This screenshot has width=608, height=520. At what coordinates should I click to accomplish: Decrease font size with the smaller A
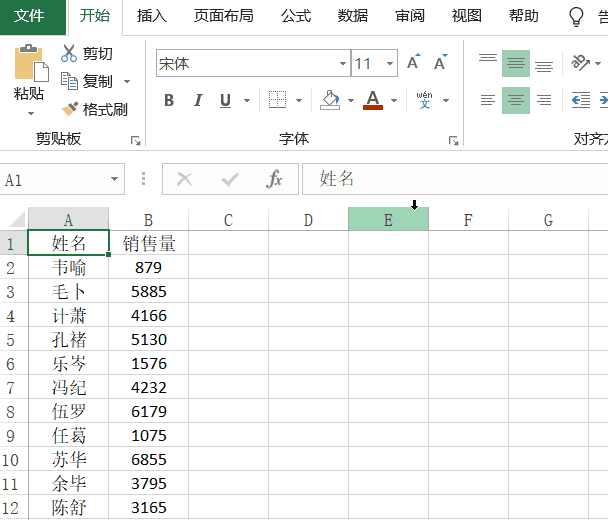pos(440,62)
